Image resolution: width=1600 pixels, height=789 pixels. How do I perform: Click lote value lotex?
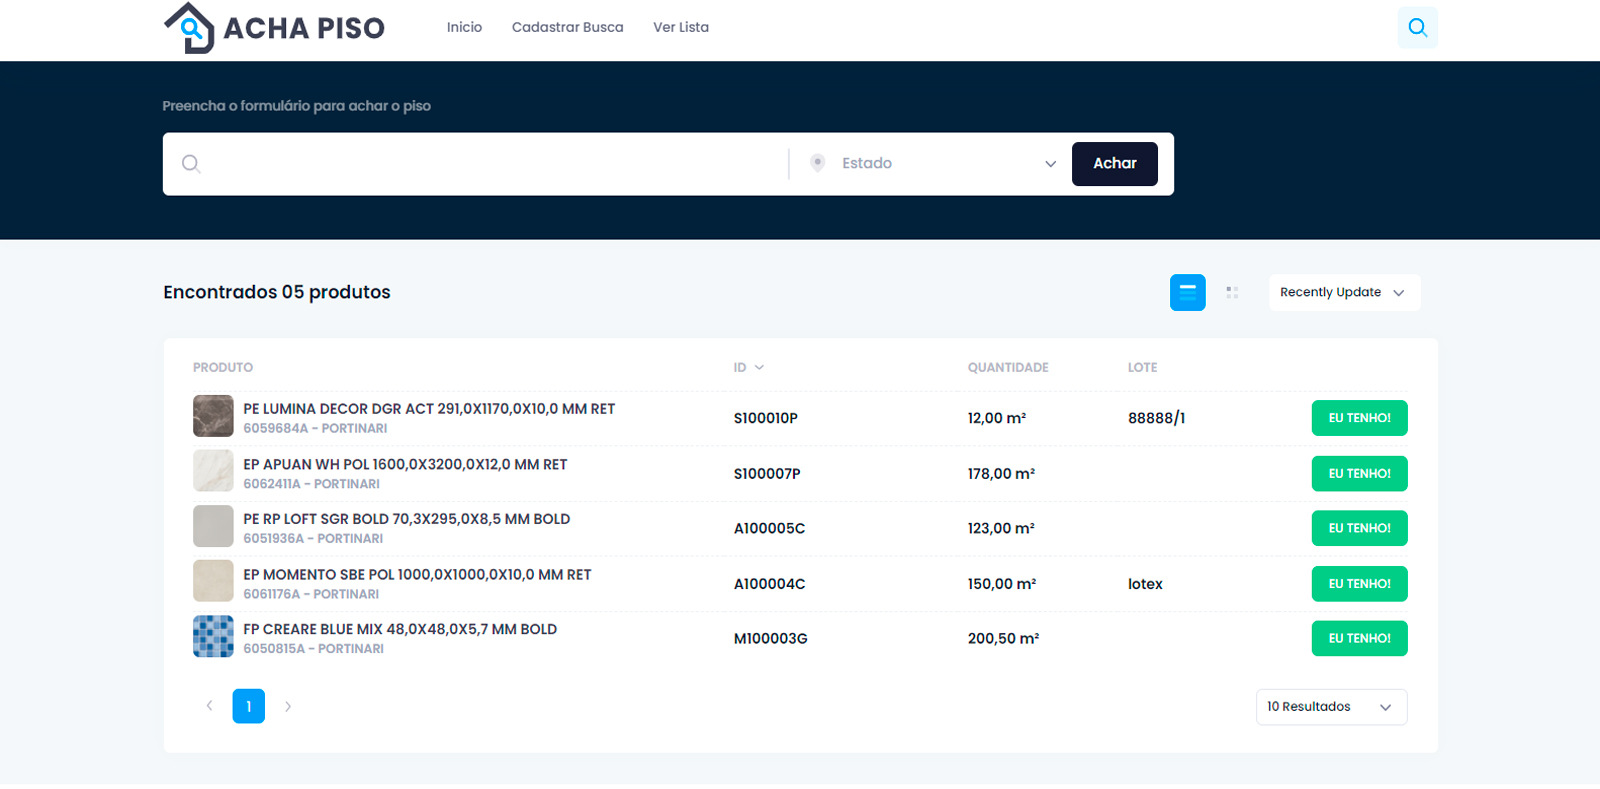tap(1145, 583)
